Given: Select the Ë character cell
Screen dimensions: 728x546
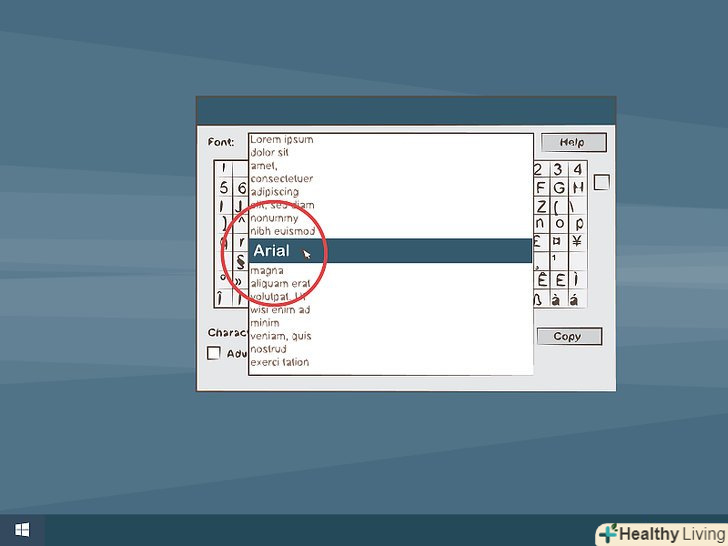Looking at the screenshot, I should click(560, 280).
